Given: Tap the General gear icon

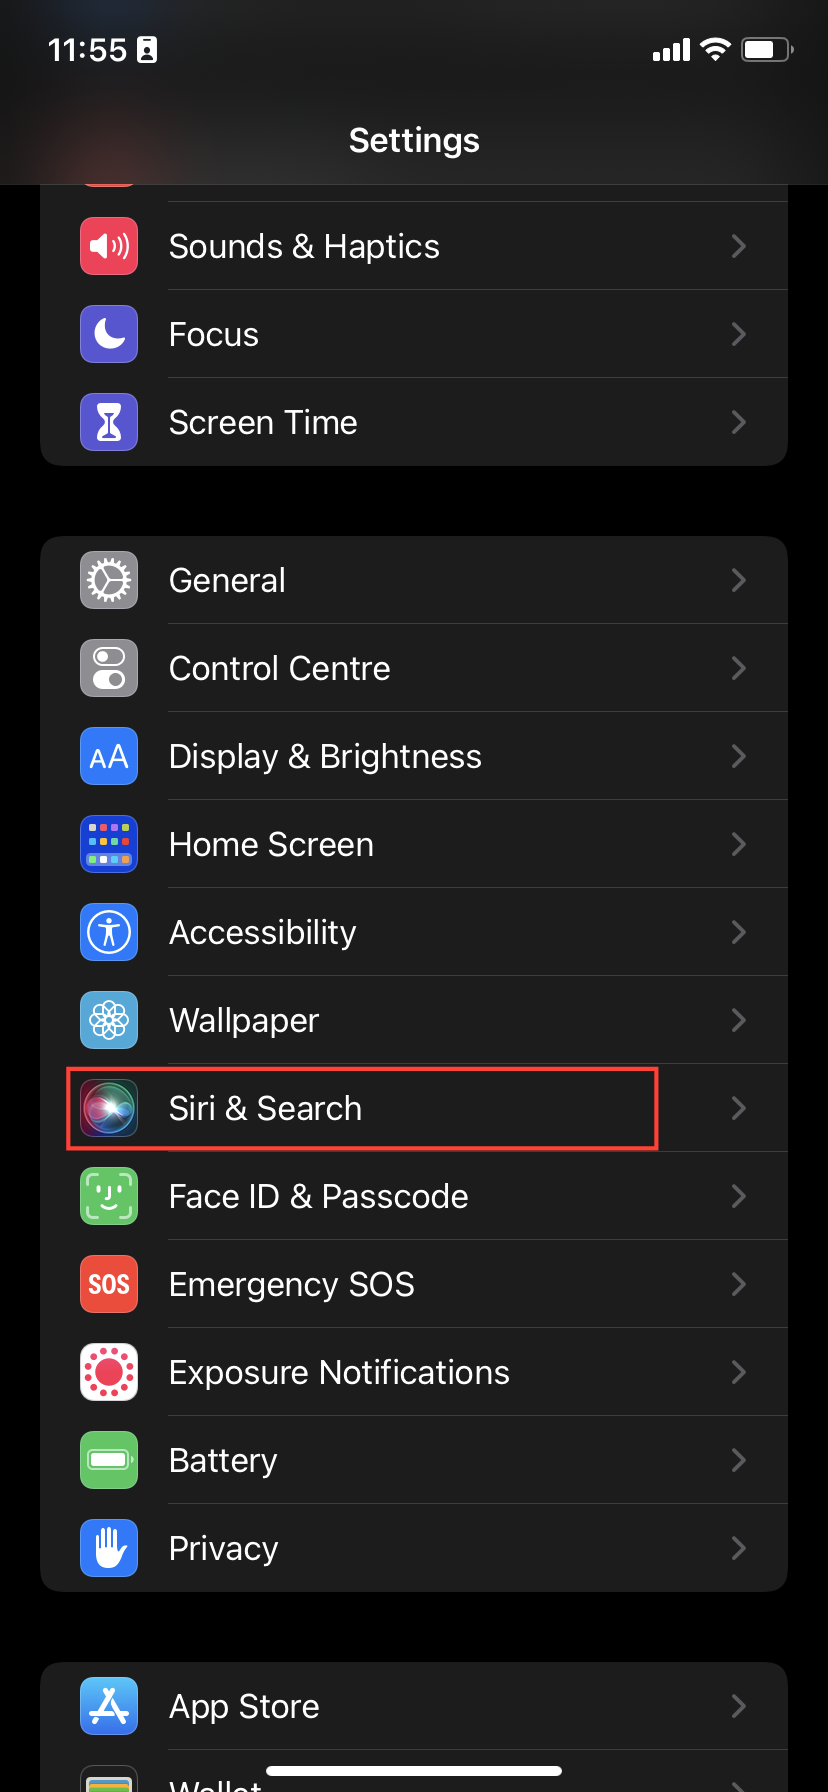Looking at the screenshot, I should [x=109, y=580].
